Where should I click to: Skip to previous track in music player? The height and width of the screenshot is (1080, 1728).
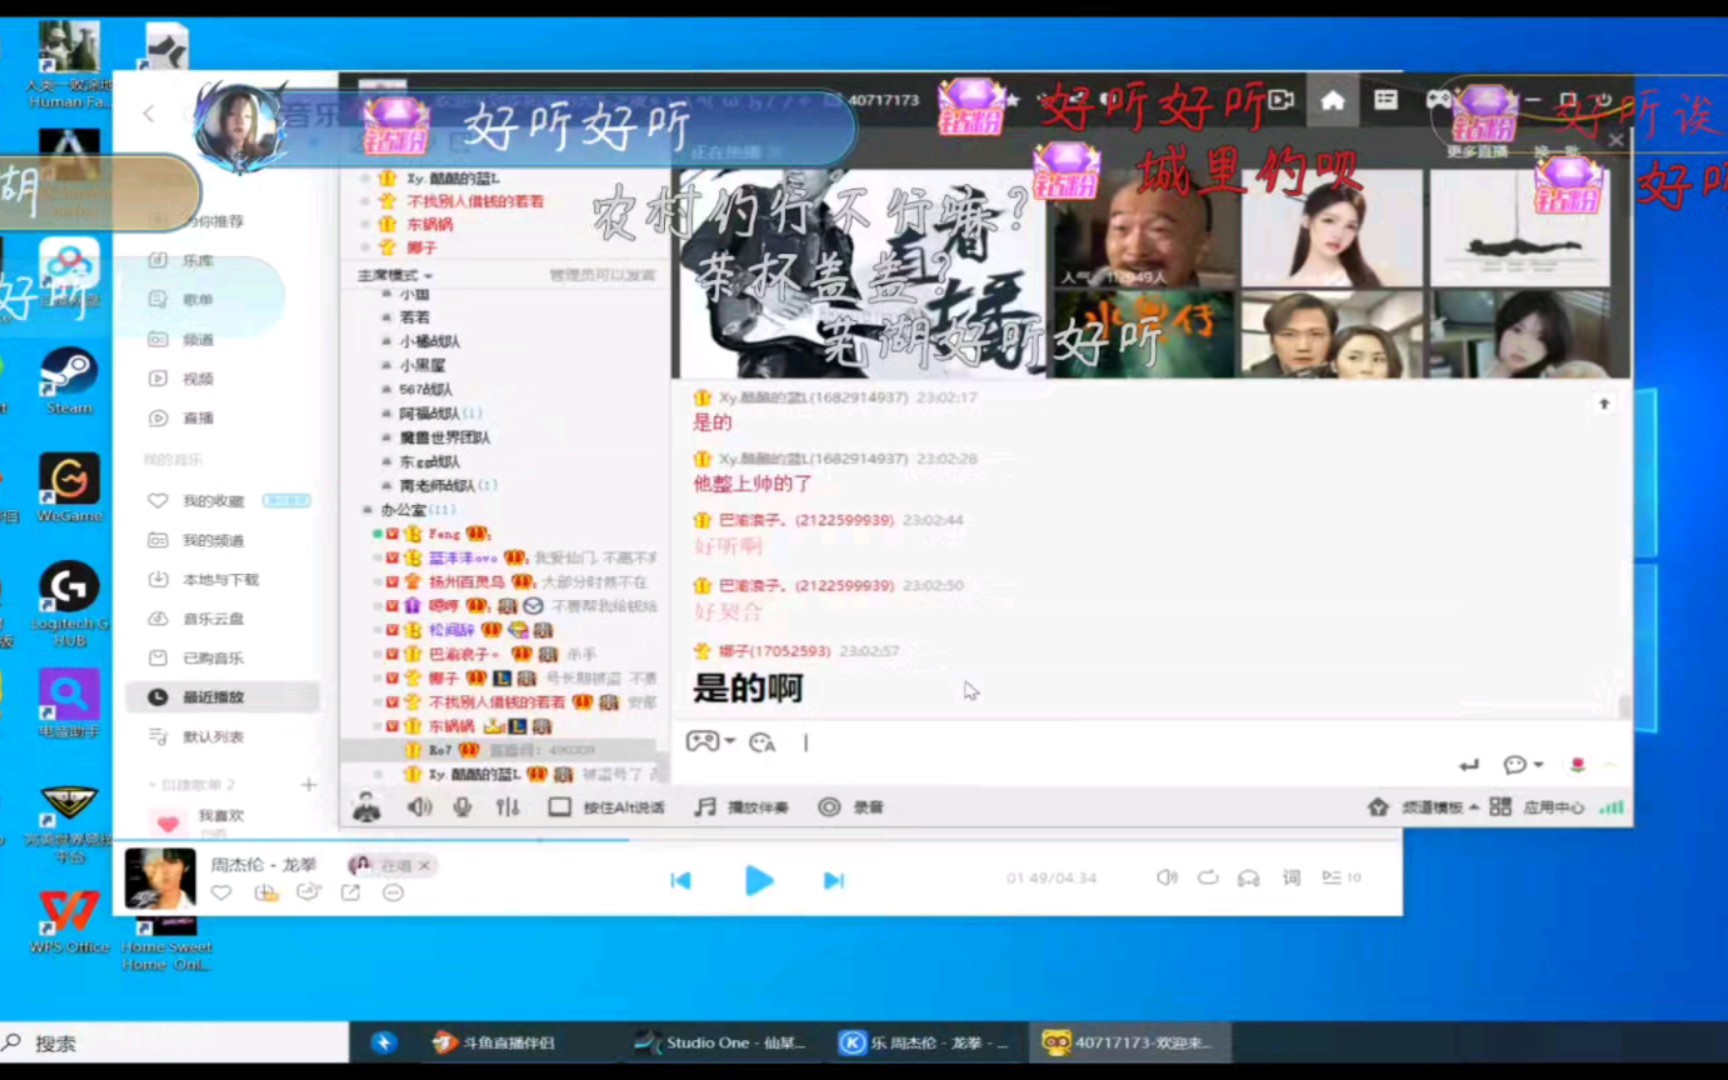[x=681, y=880]
